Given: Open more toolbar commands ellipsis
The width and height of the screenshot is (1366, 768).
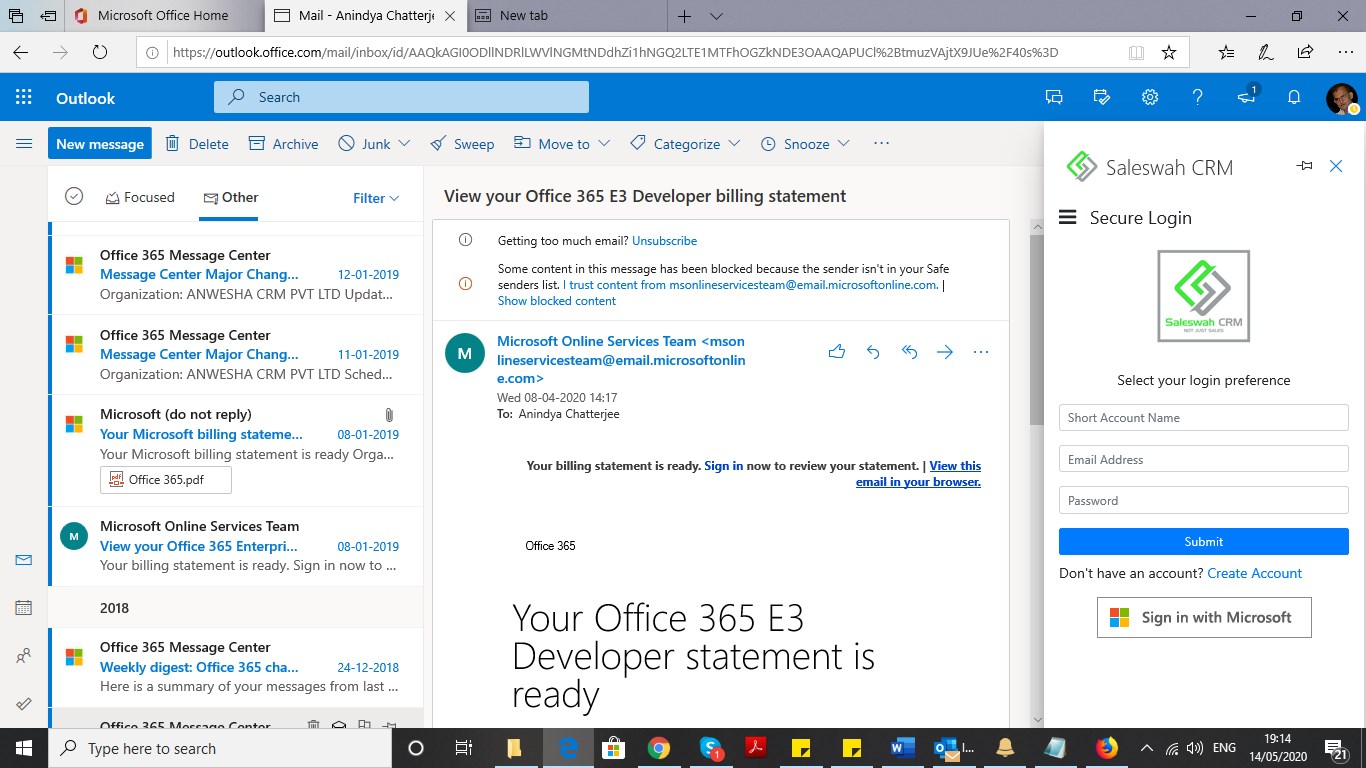Looking at the screenshot, I should pyautogui.click(x=881, y=143).
